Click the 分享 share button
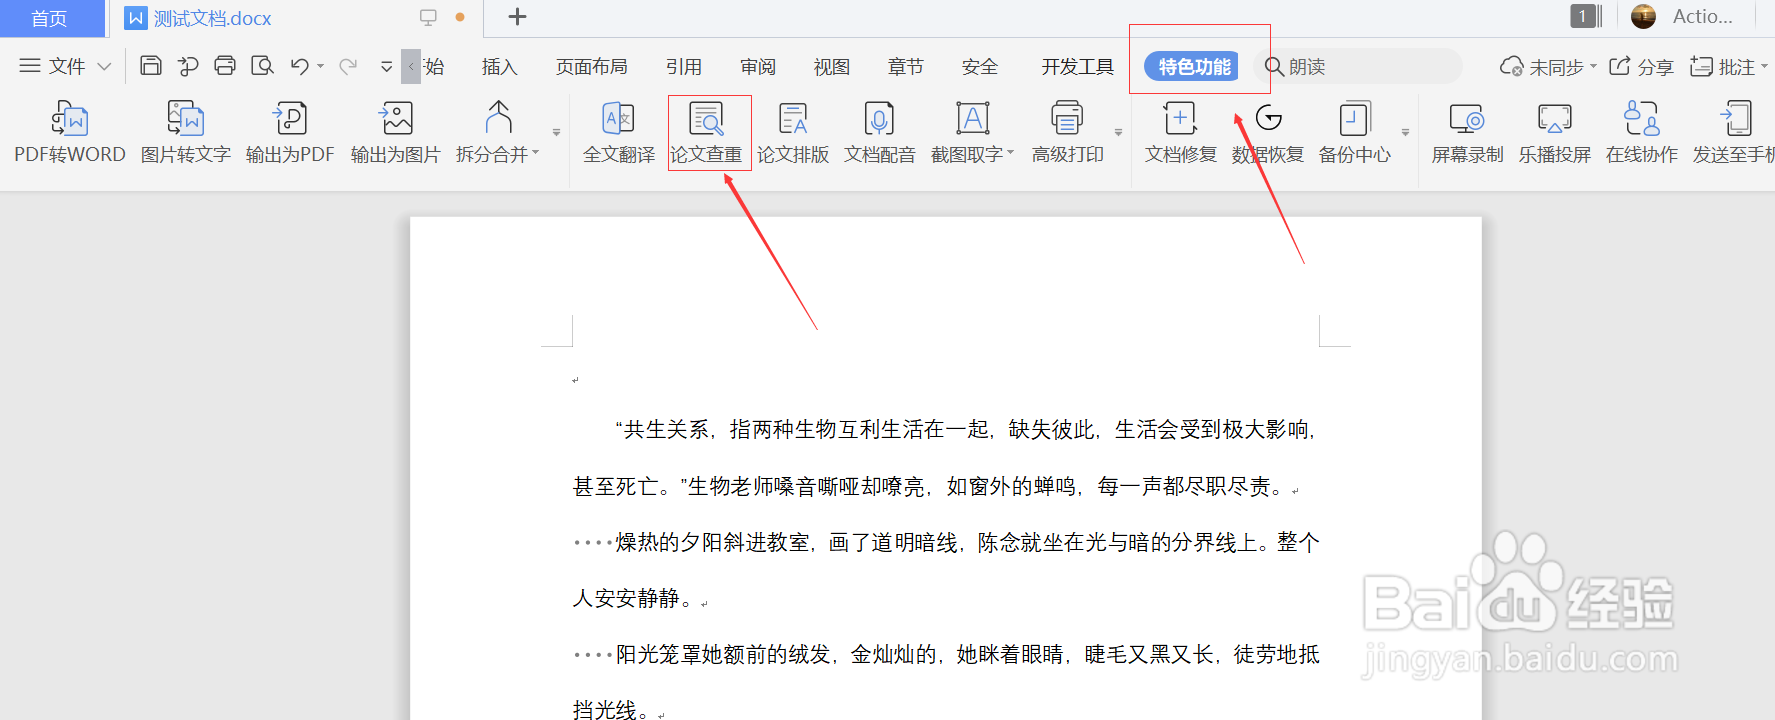This screenshot has height=720, width=1775. click(x=1641, y=67)
